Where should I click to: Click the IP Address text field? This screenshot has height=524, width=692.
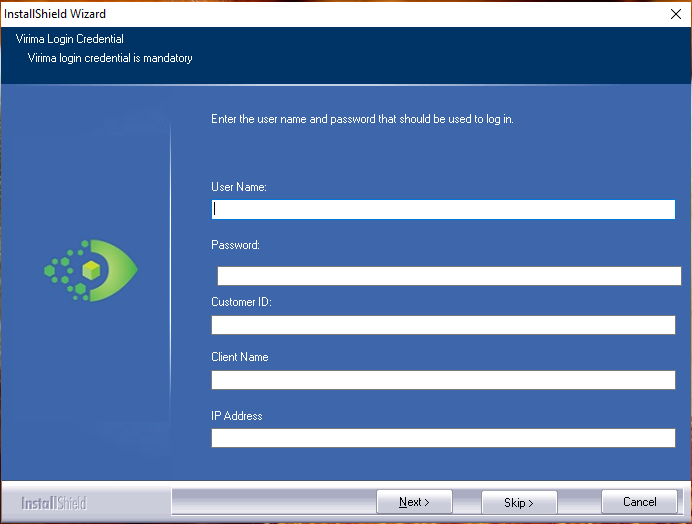(443, 438)
